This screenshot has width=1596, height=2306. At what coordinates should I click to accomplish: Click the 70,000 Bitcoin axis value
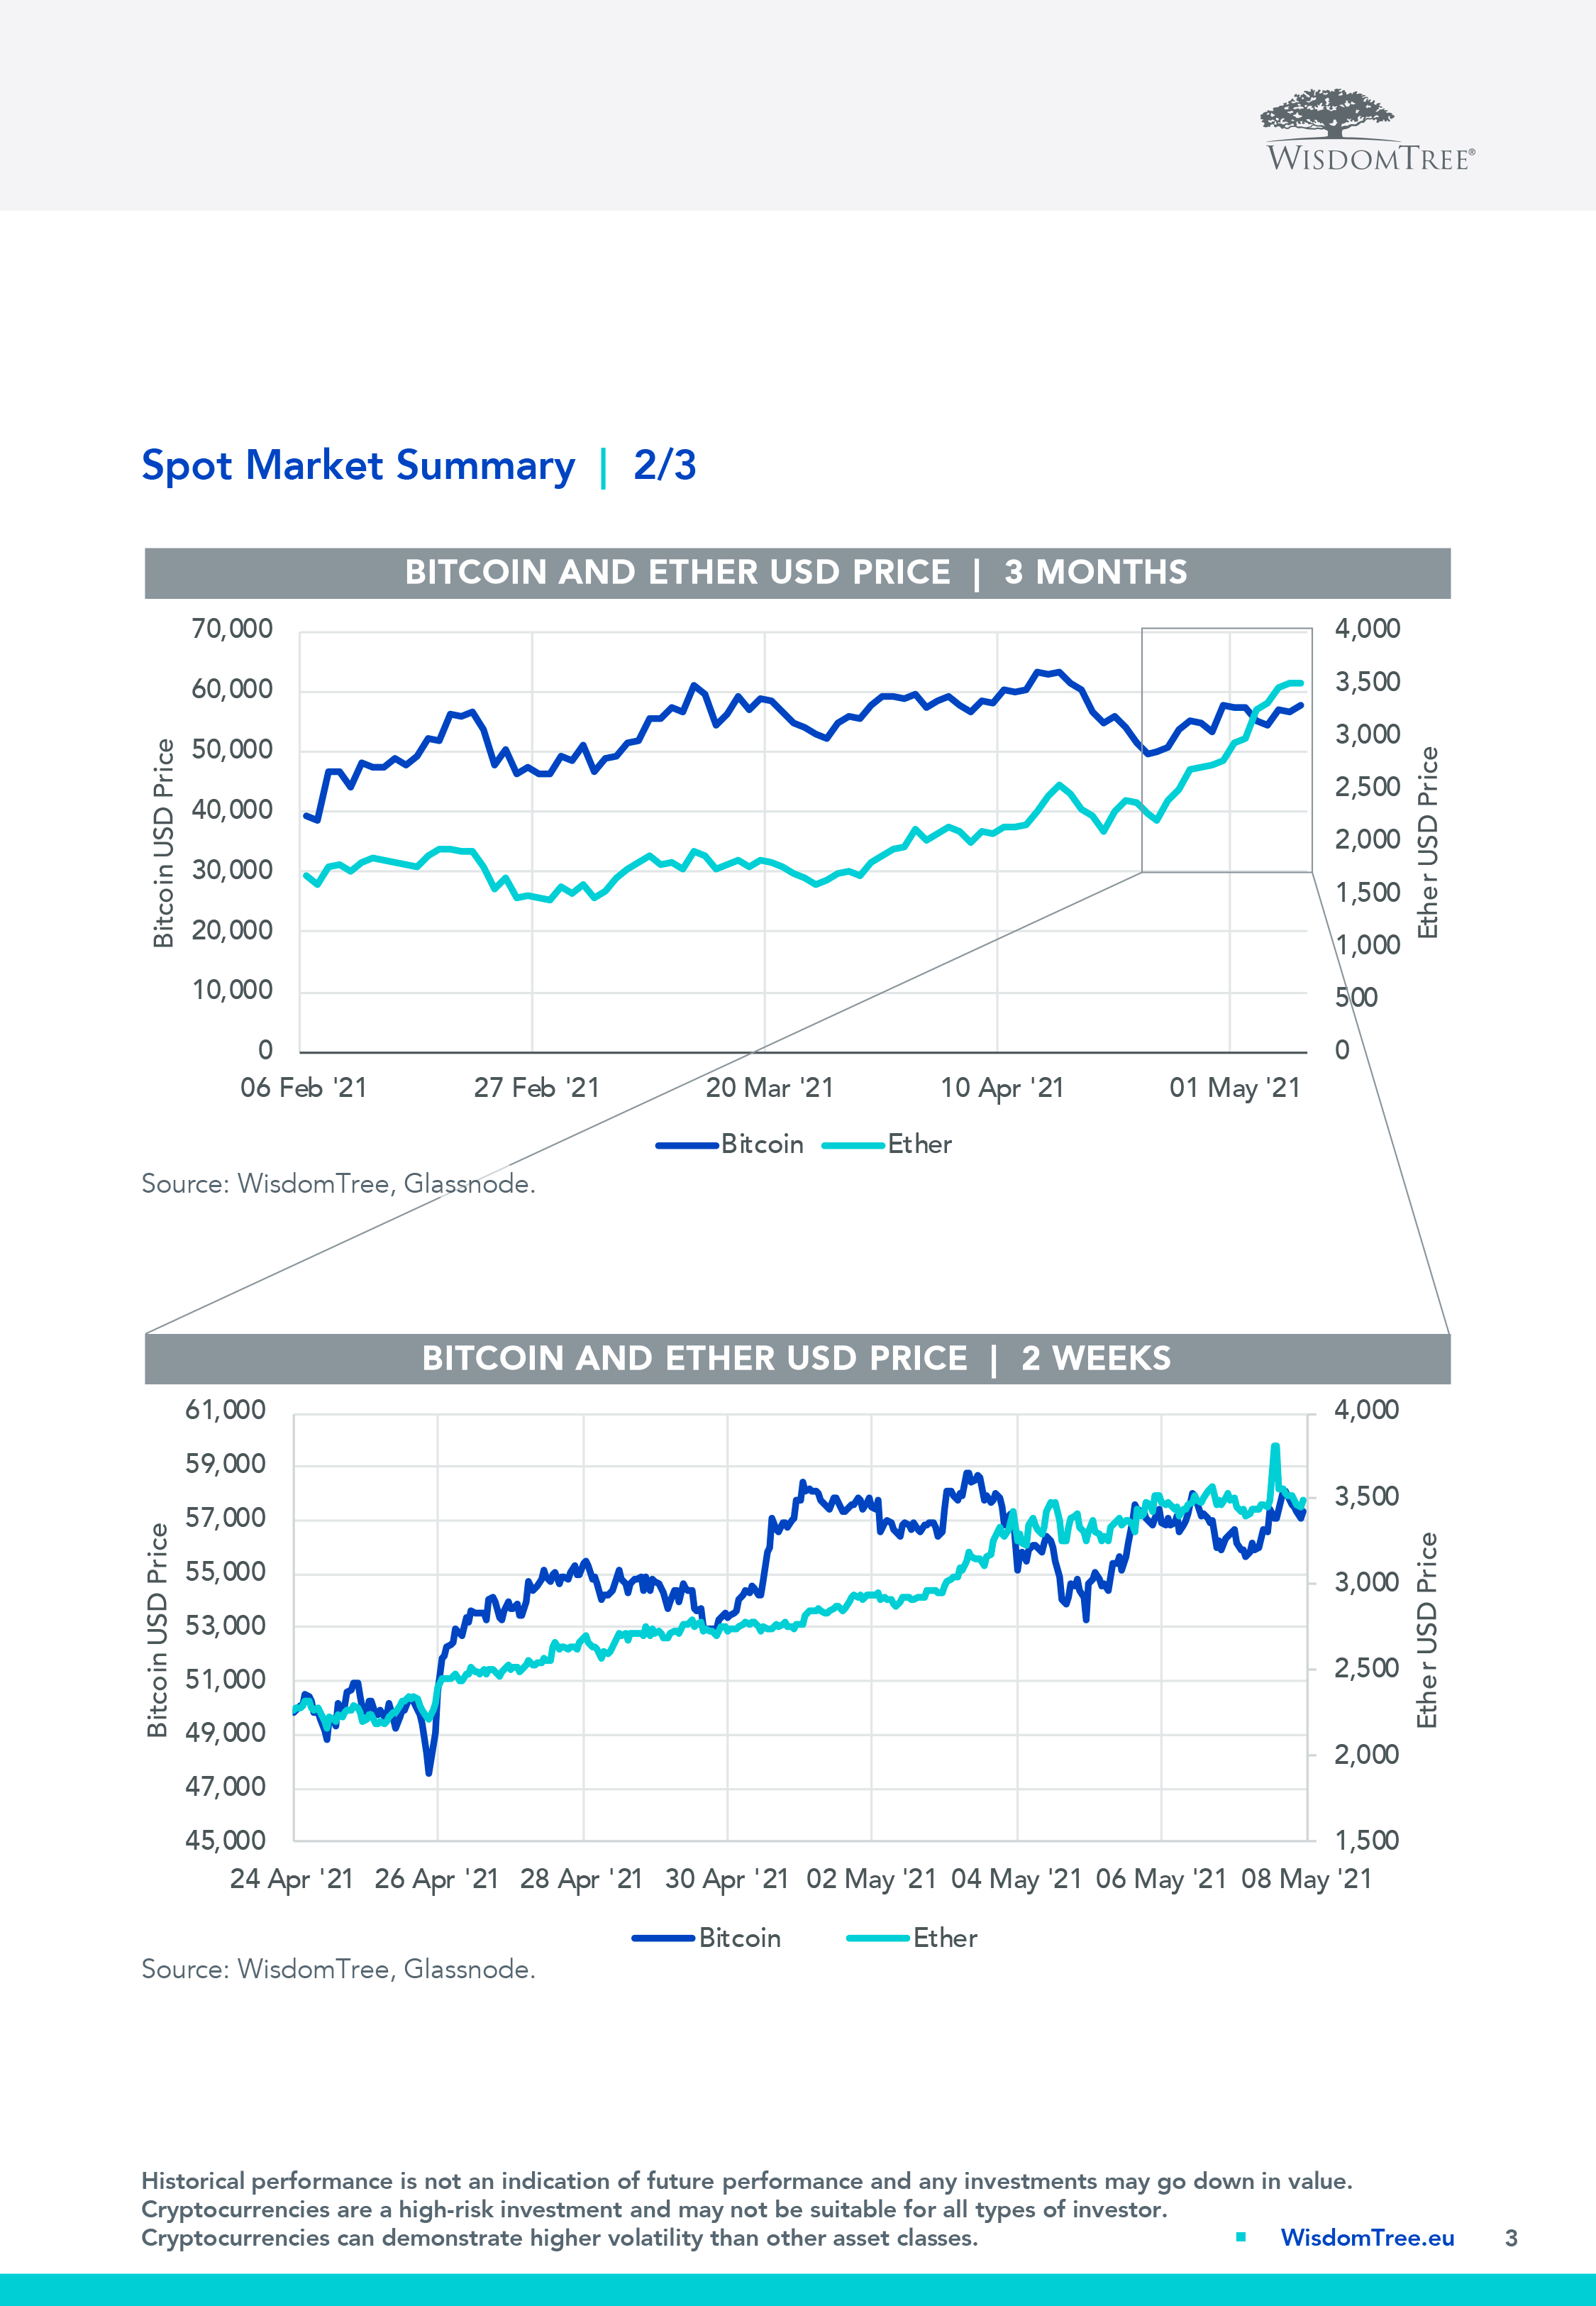pyautogui.click(x=232, y=629)
